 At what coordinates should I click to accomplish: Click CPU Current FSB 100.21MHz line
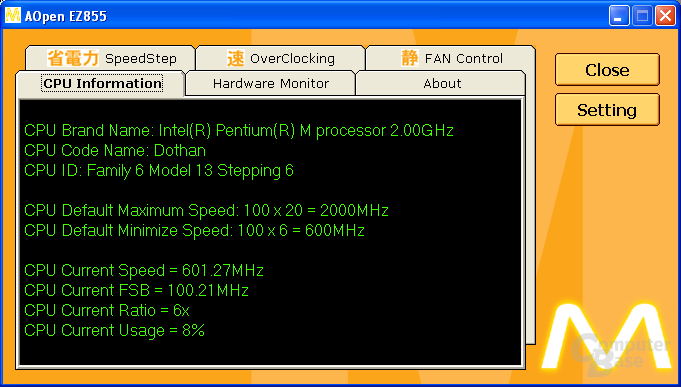[x=136, y=290]
